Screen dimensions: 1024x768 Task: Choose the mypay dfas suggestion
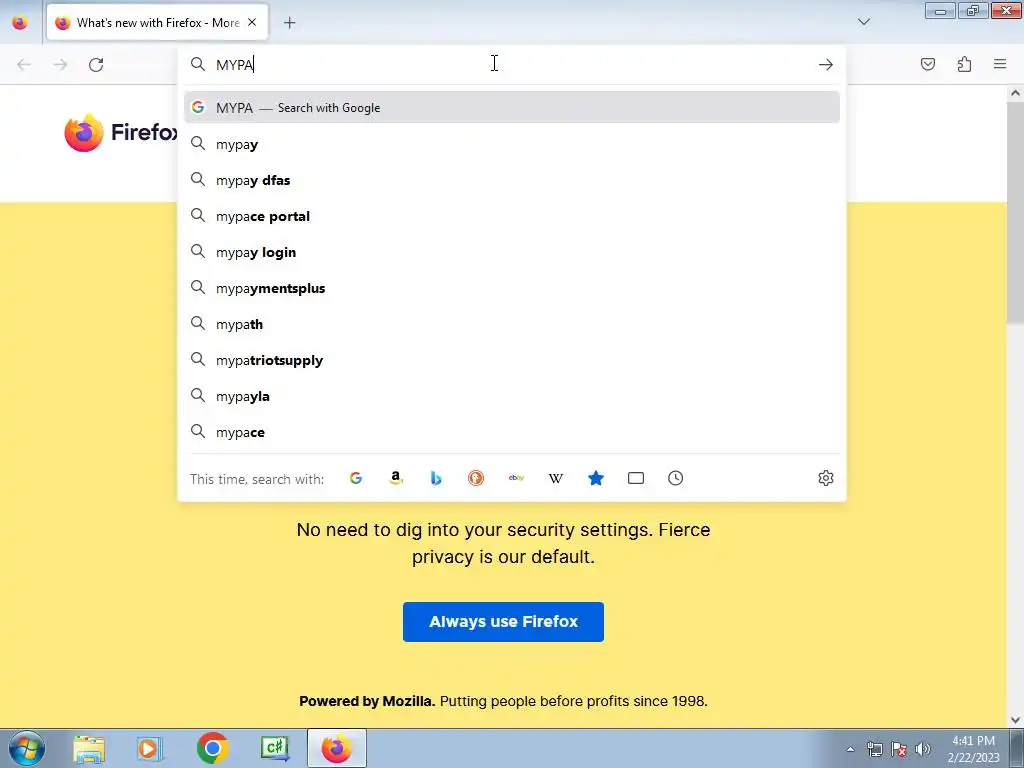click(511, 180)
